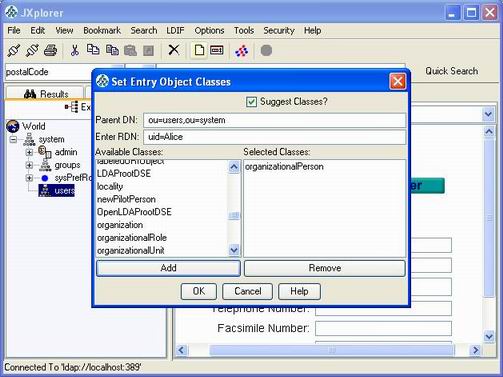Click the Parent DN input field
This screenshot has height=377, width=503.
(x=275, y=120)
